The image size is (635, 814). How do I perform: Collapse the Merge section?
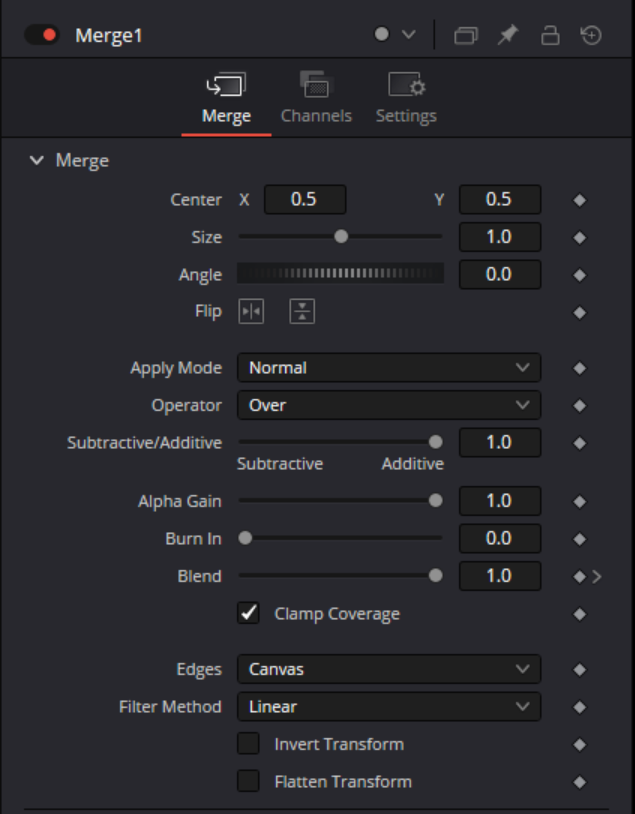click(x=38, y=161)
